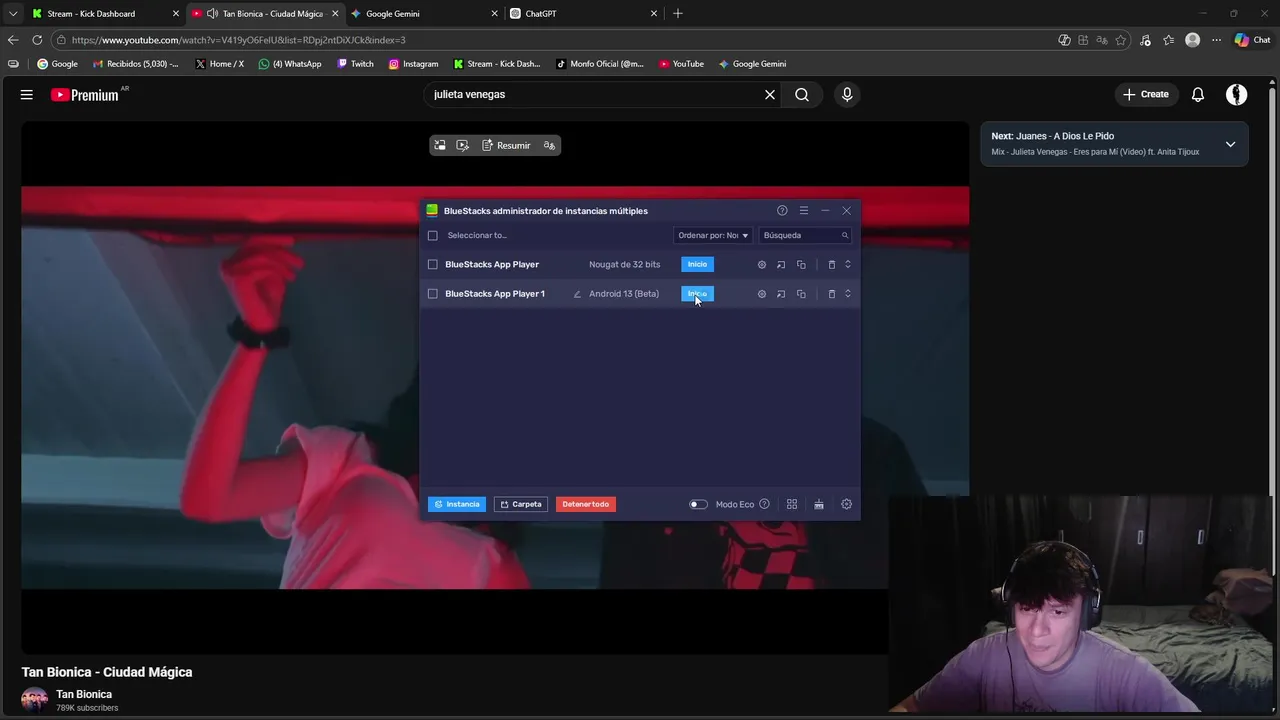
Task: Open YouTube notifications bell
Action: pyautogui.click(x=1198, y=94)
